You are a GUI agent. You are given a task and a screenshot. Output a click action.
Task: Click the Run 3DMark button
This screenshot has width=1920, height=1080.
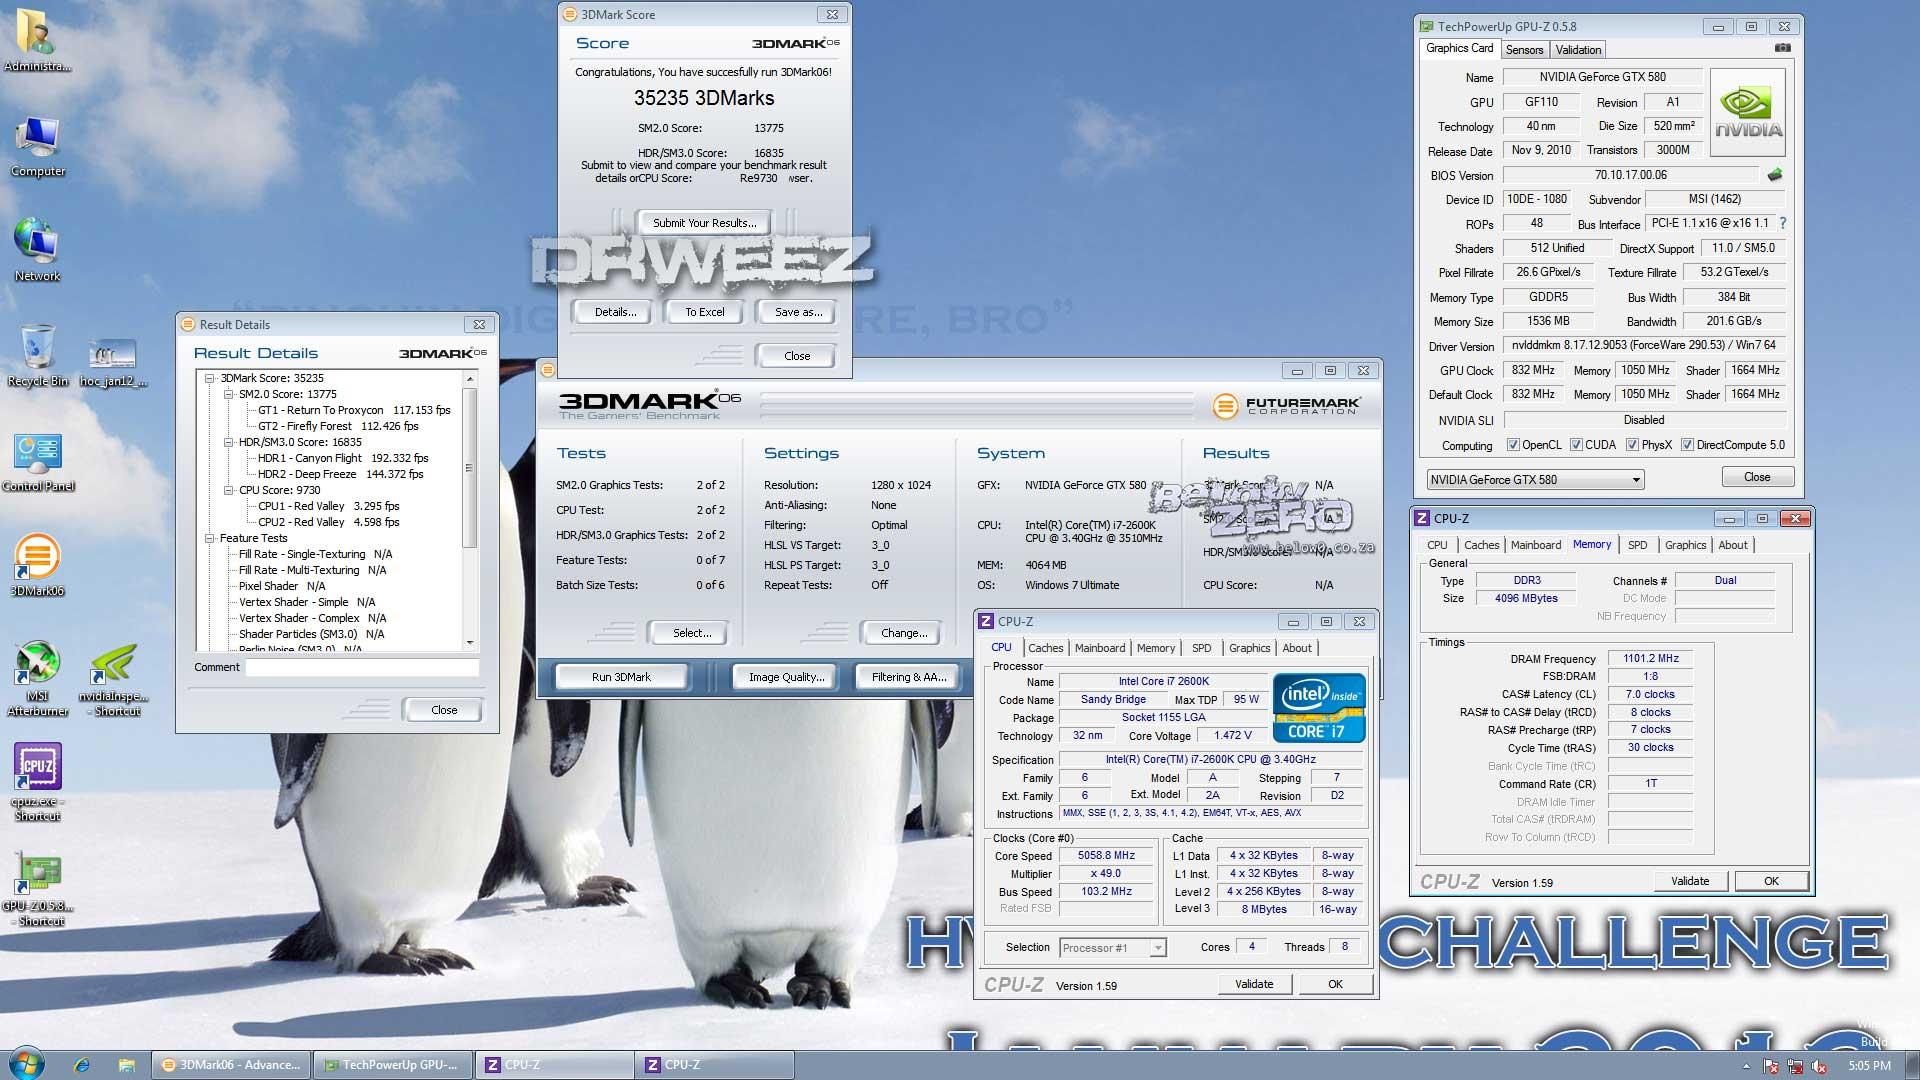(x=621, y=677)
